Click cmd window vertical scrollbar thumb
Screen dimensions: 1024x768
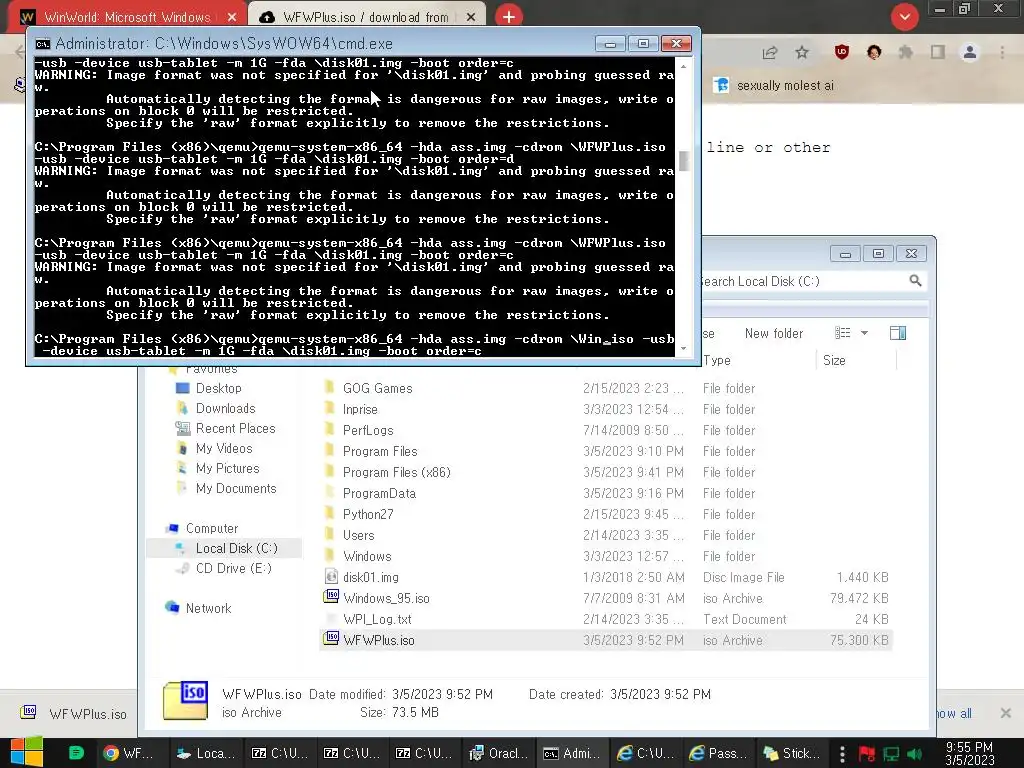point(684,161)
